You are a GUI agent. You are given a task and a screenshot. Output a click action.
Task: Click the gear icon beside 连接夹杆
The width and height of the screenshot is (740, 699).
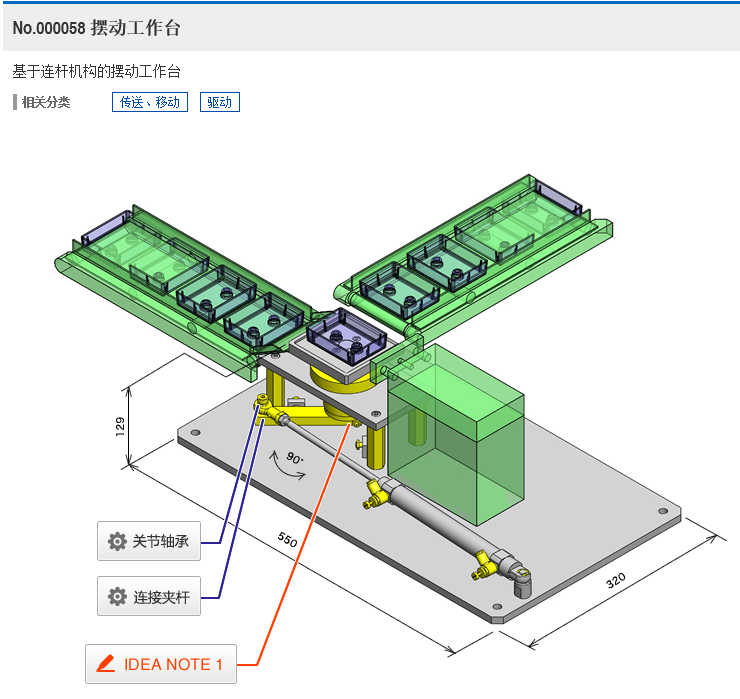click(x=117, y=597)
